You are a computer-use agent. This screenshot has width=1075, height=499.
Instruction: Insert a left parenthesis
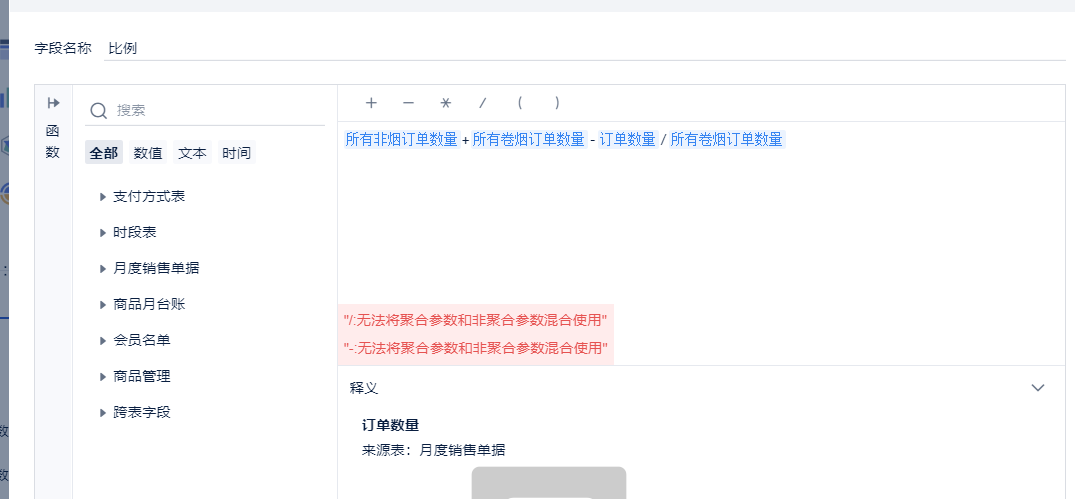coord(520,103)
